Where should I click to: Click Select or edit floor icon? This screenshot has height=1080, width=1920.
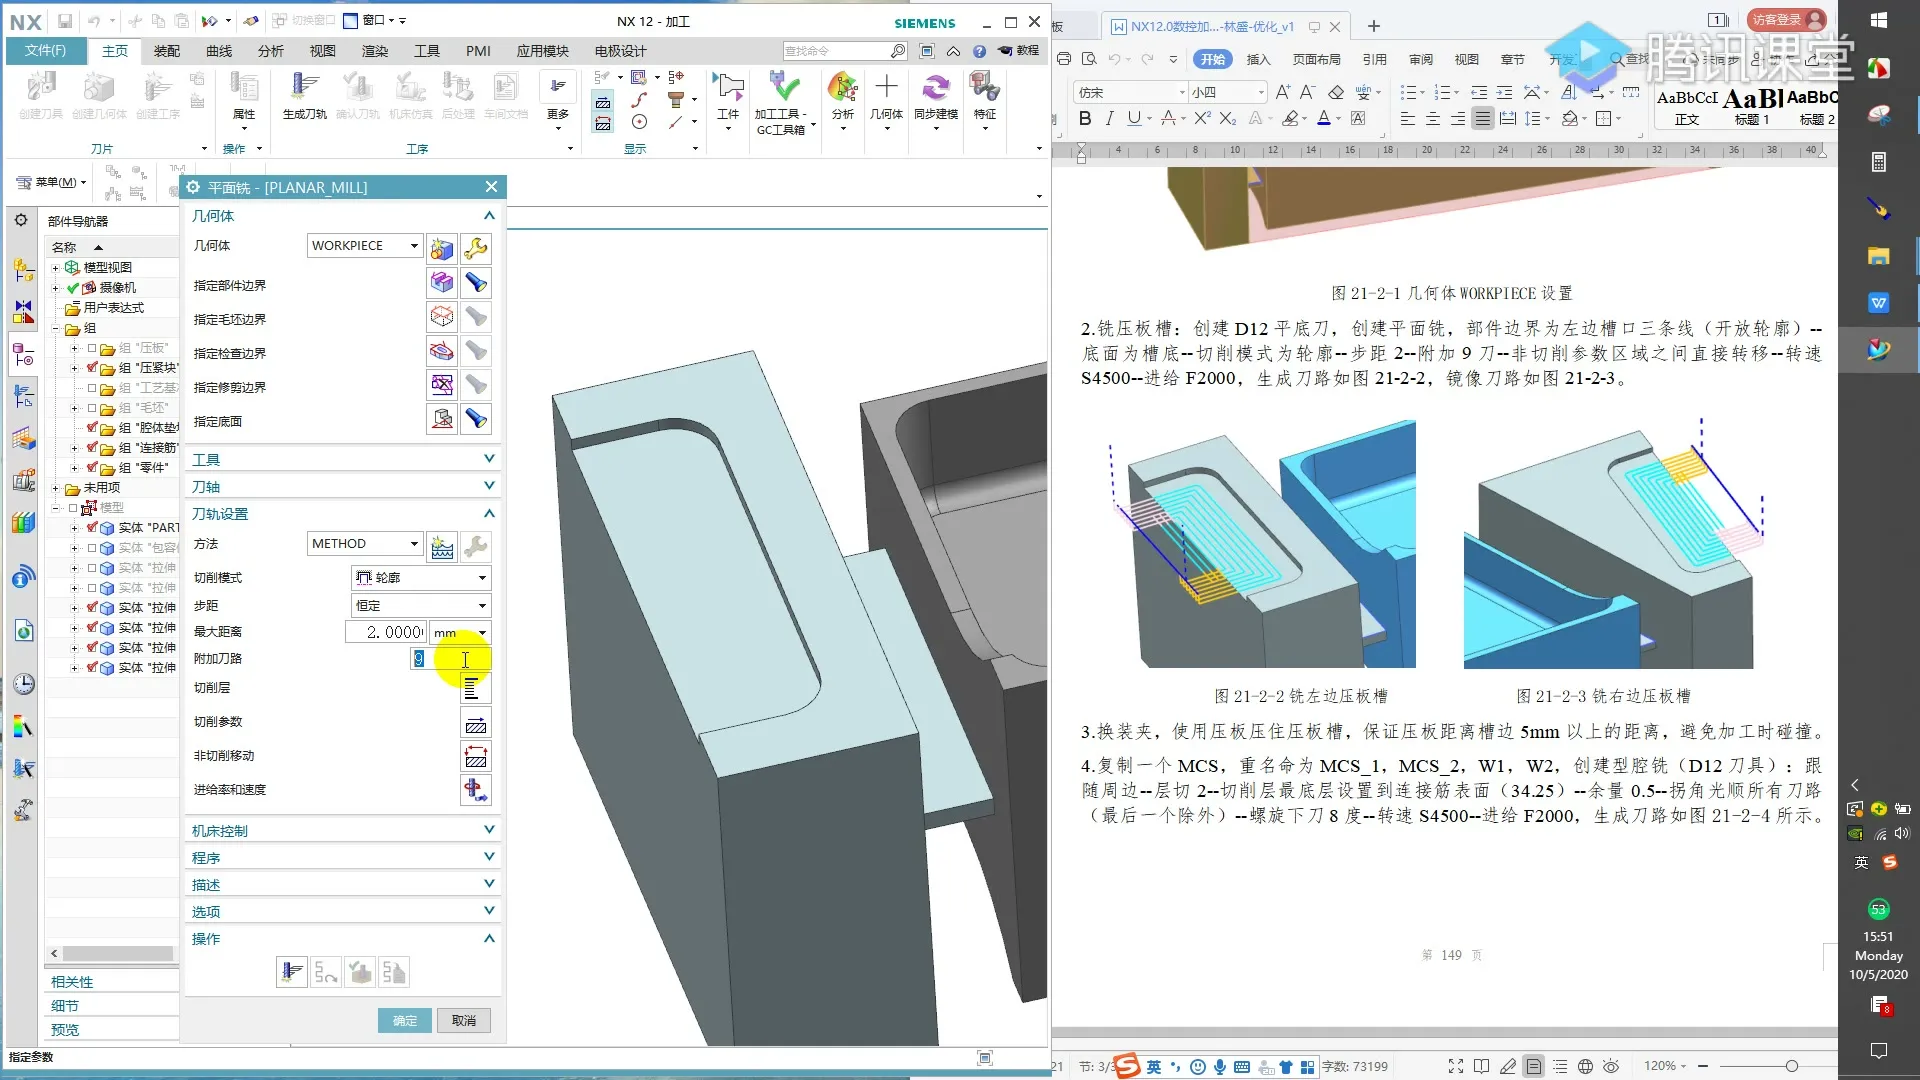(442, 419)
